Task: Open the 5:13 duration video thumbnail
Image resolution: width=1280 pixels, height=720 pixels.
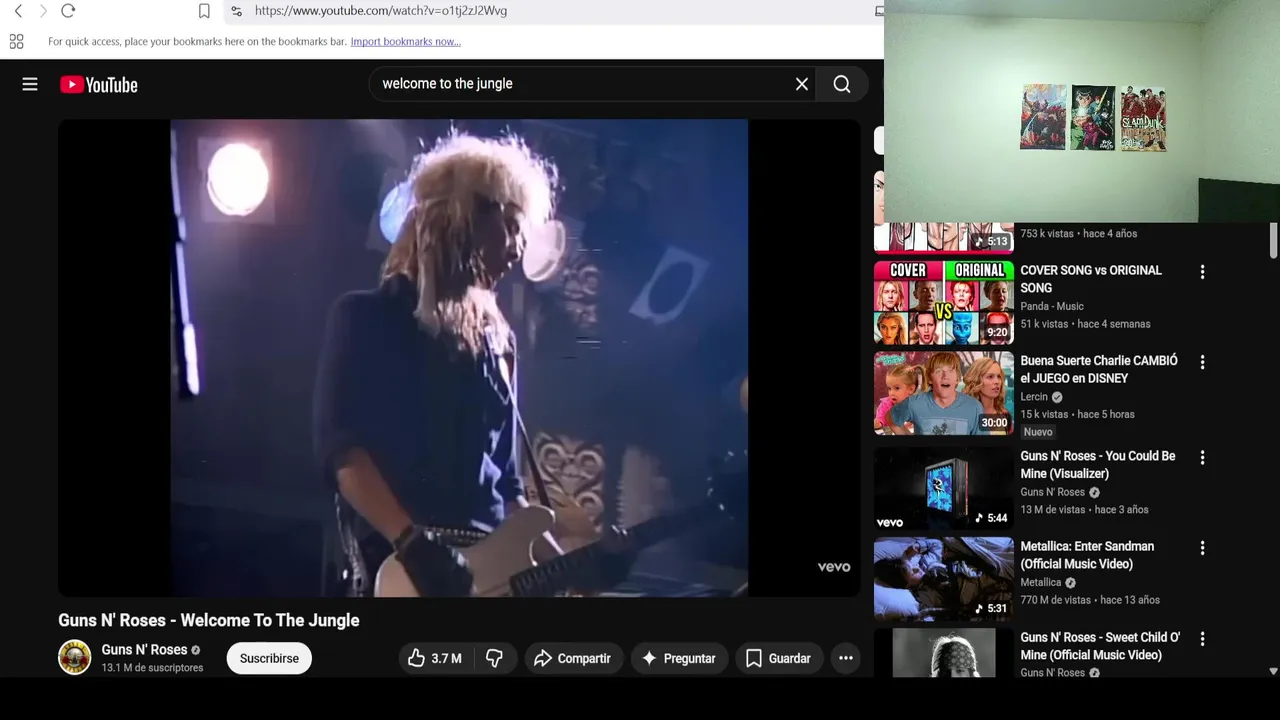Action: 944,238
